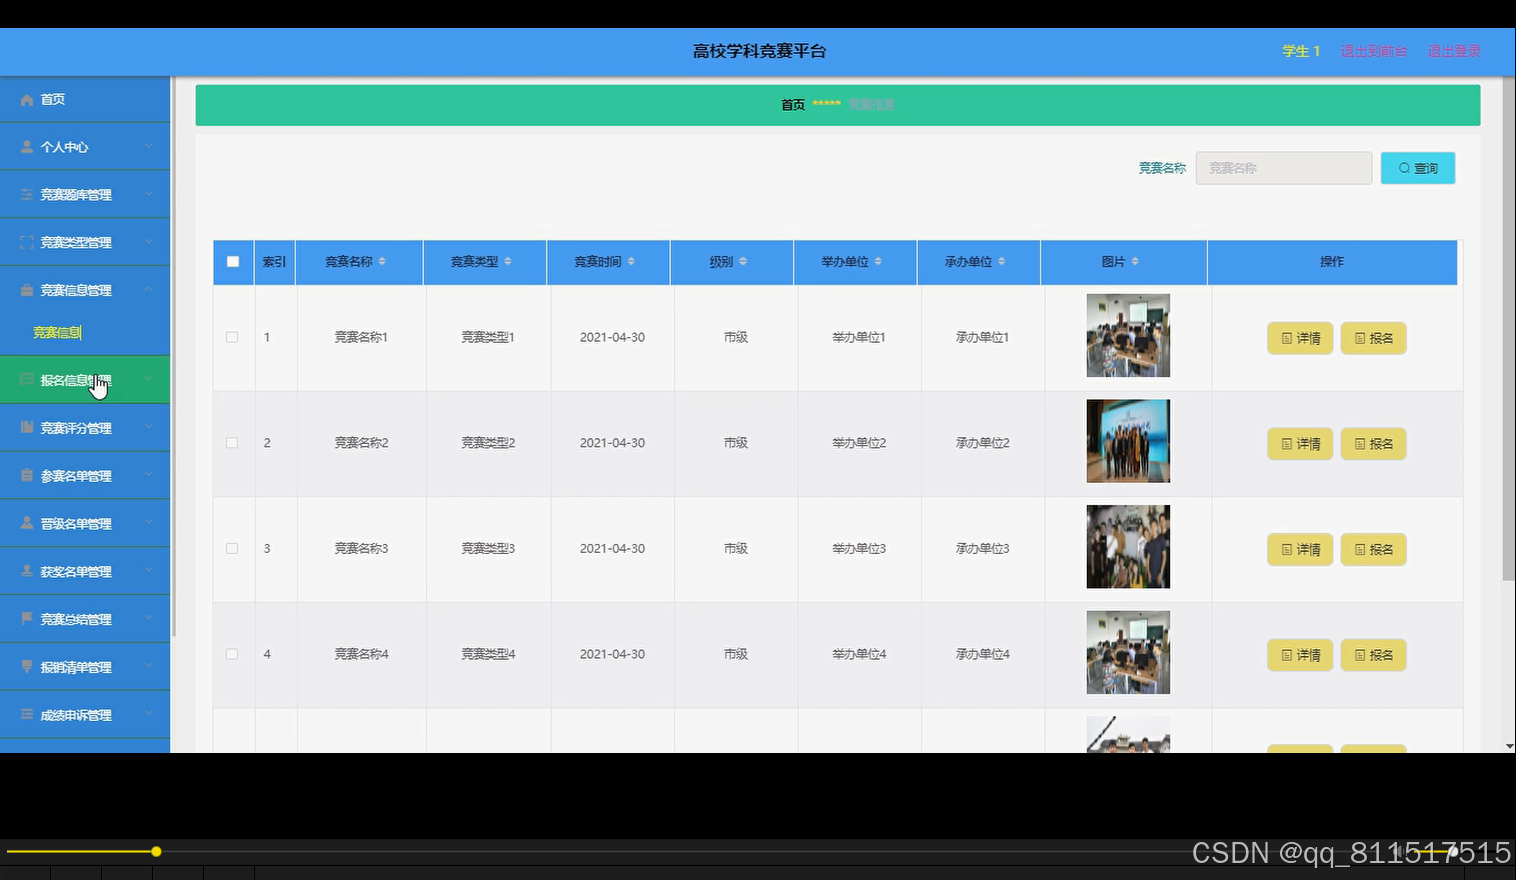Click the list icon beside 成绩申诉管理
The image size is (1516, 880).
coord(27,715)
